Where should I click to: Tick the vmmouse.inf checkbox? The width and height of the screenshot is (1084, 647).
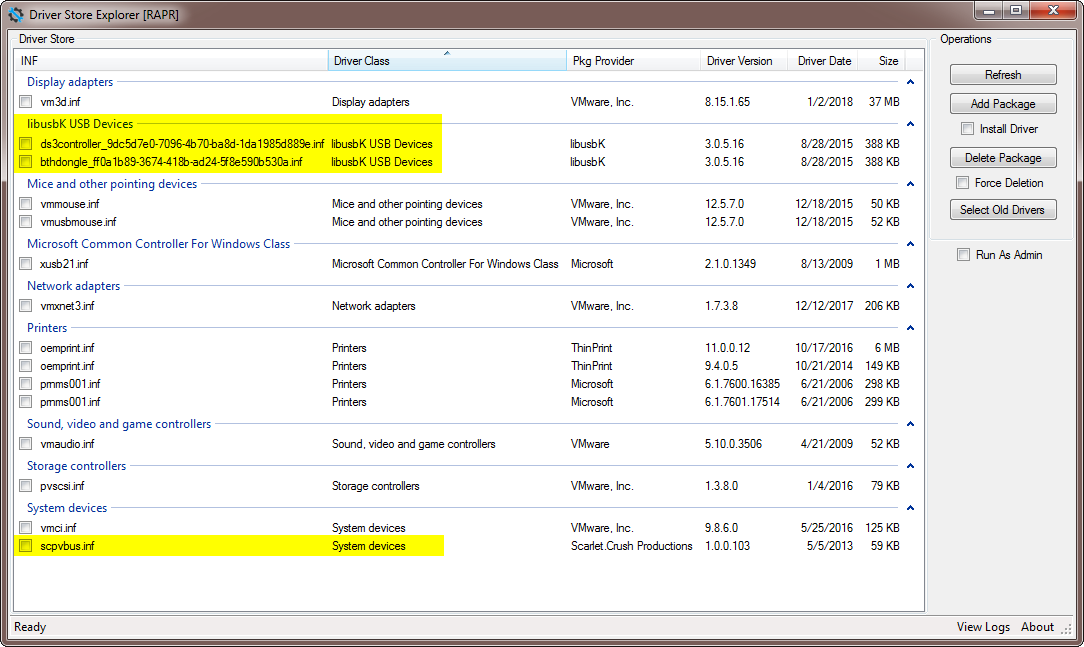coord(26,204)
